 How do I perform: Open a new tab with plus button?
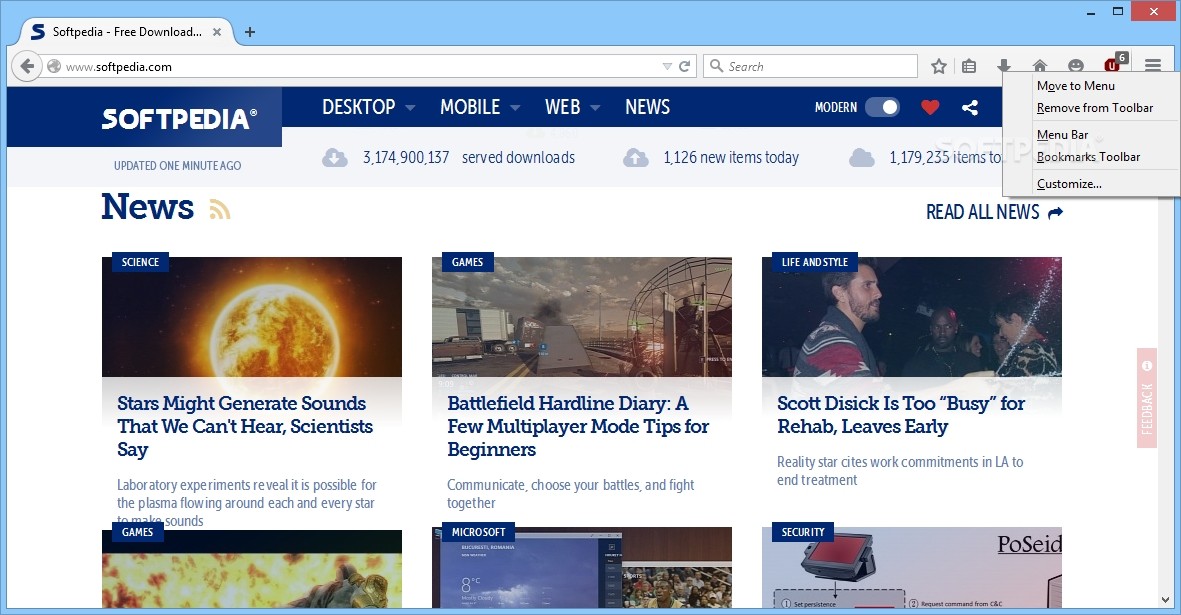pyautogui.click(x=250, y=32)
